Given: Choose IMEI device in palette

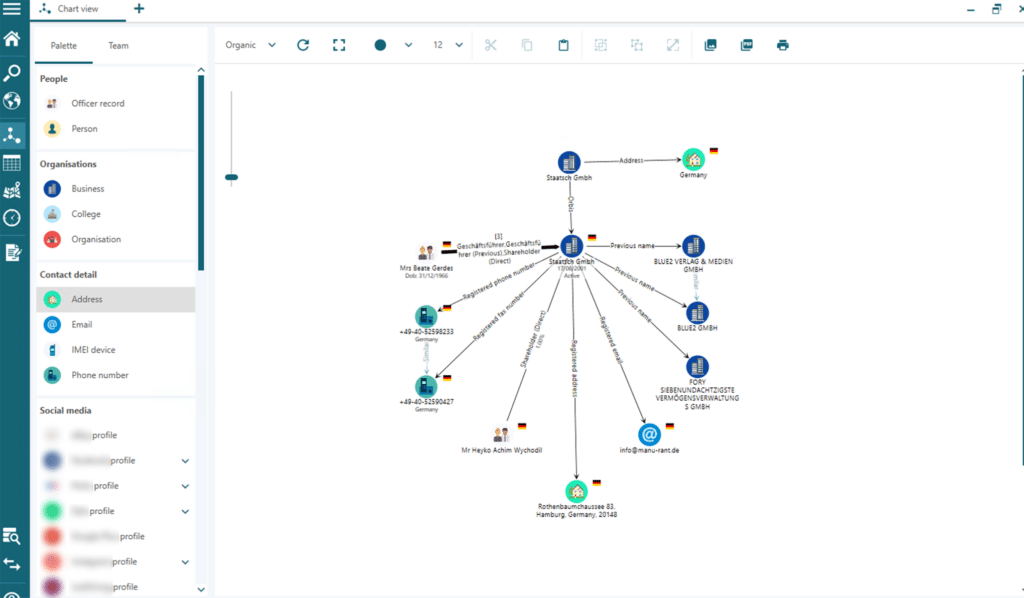Looking at the screenshot, I should point(116,350).
